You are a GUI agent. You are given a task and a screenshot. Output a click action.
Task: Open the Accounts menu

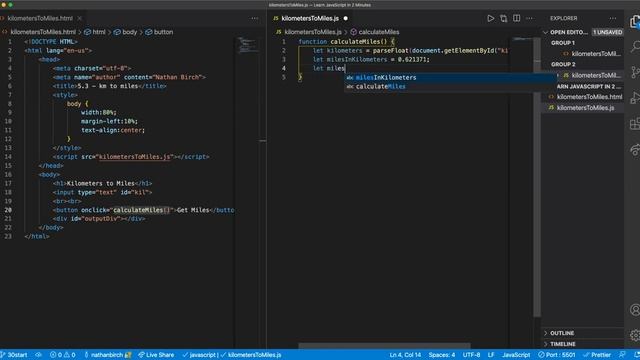coord(635,310)
